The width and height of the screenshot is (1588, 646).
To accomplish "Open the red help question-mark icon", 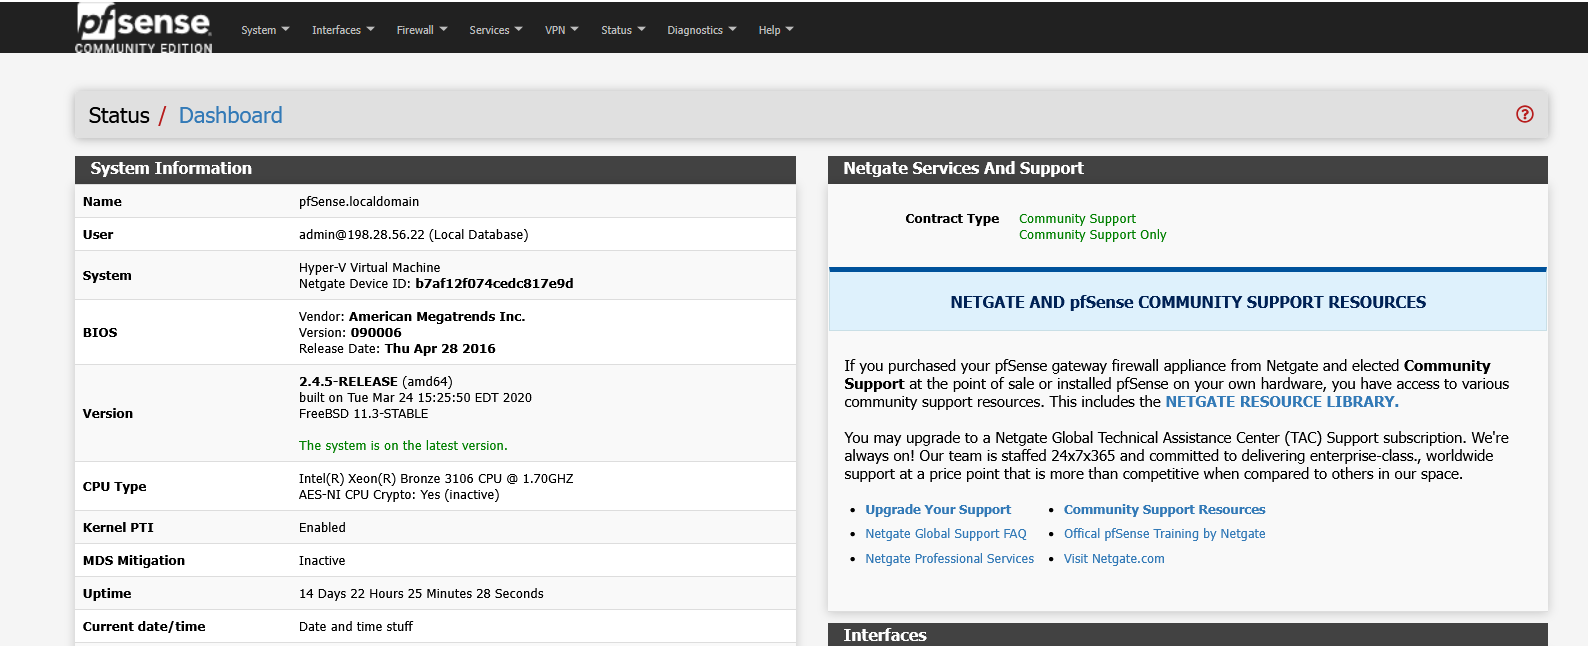I will pos(1524,114).
